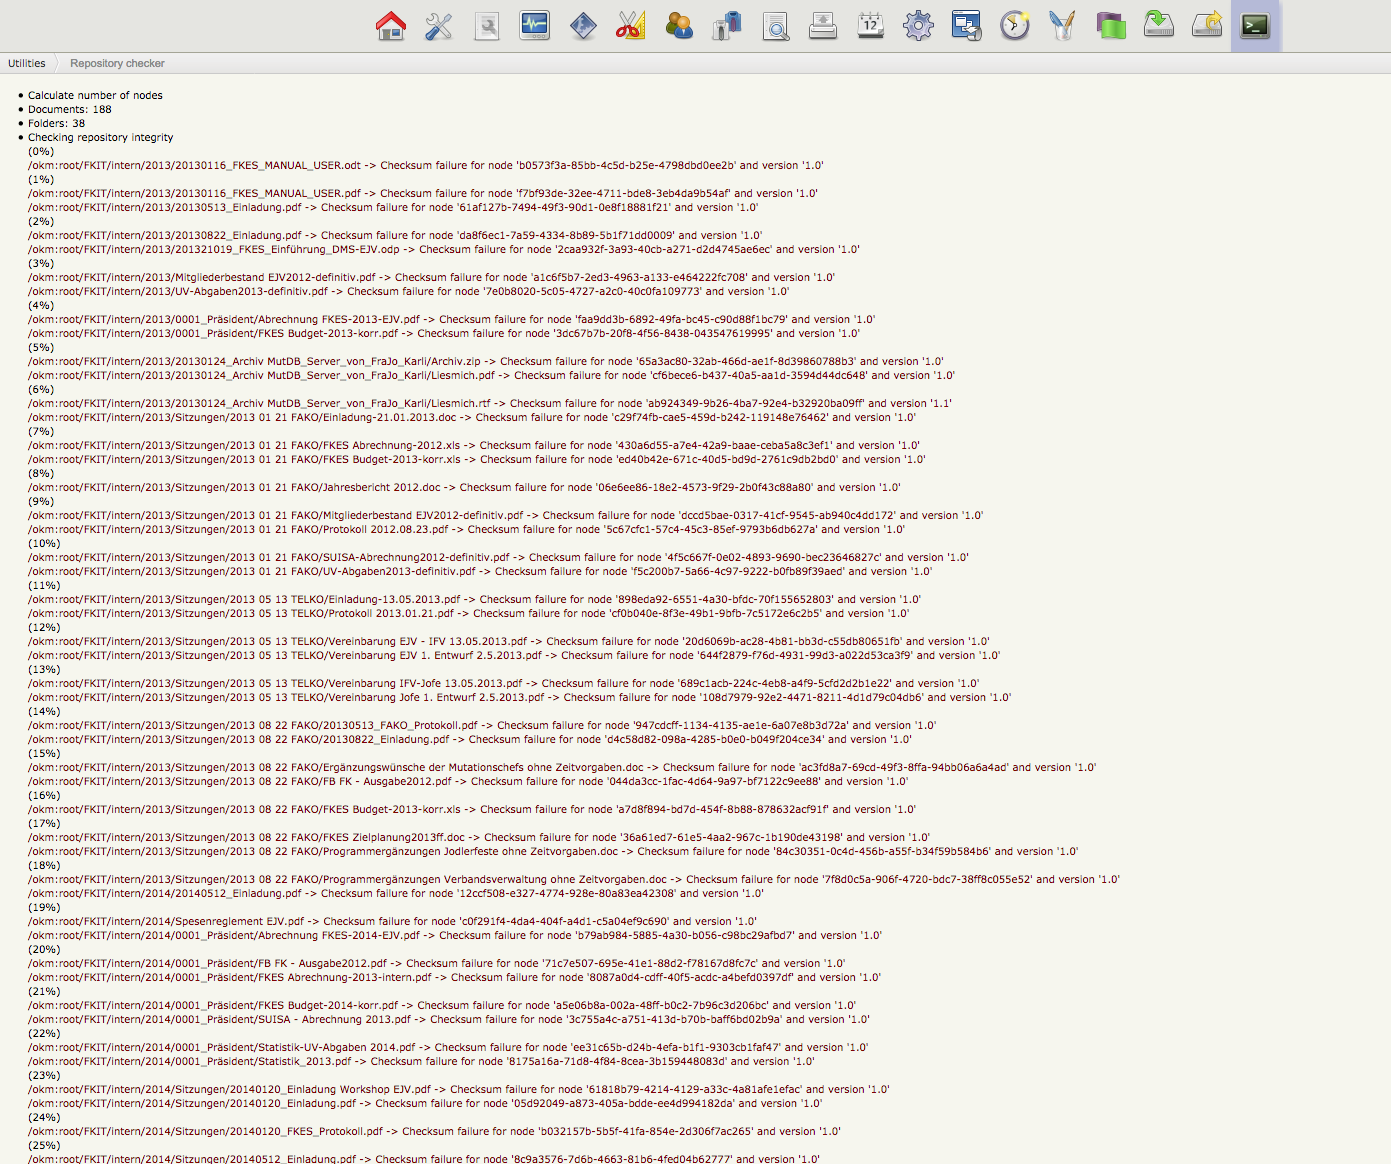Open the users icon with two people
1391x1164 pixels.
[x=679, y=26]
